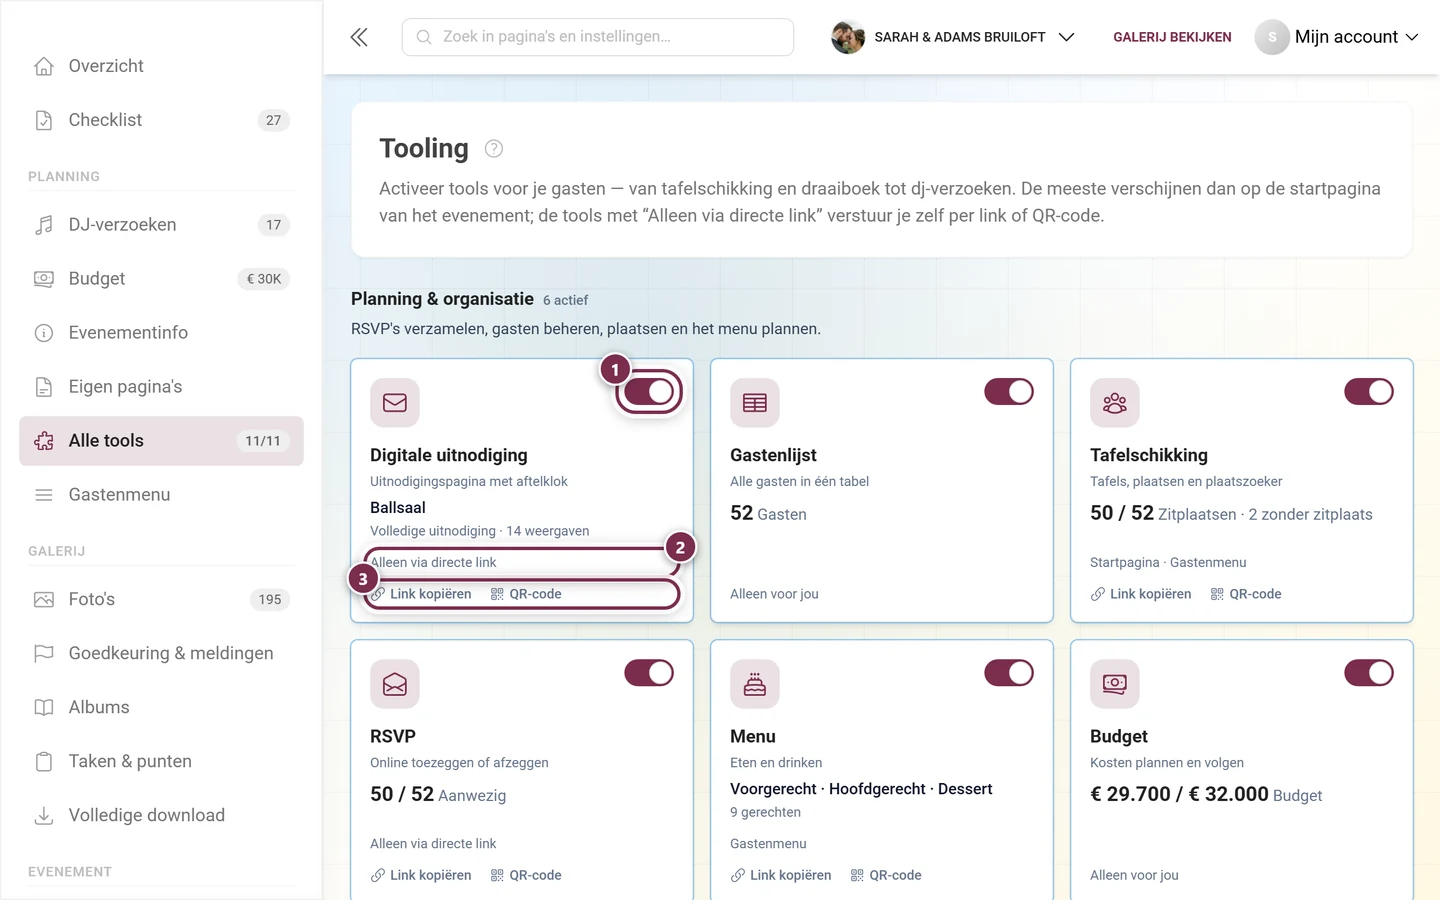The image size is (1440, 900).
Task: Show the Menu QR-code
Action: (886, 875)
